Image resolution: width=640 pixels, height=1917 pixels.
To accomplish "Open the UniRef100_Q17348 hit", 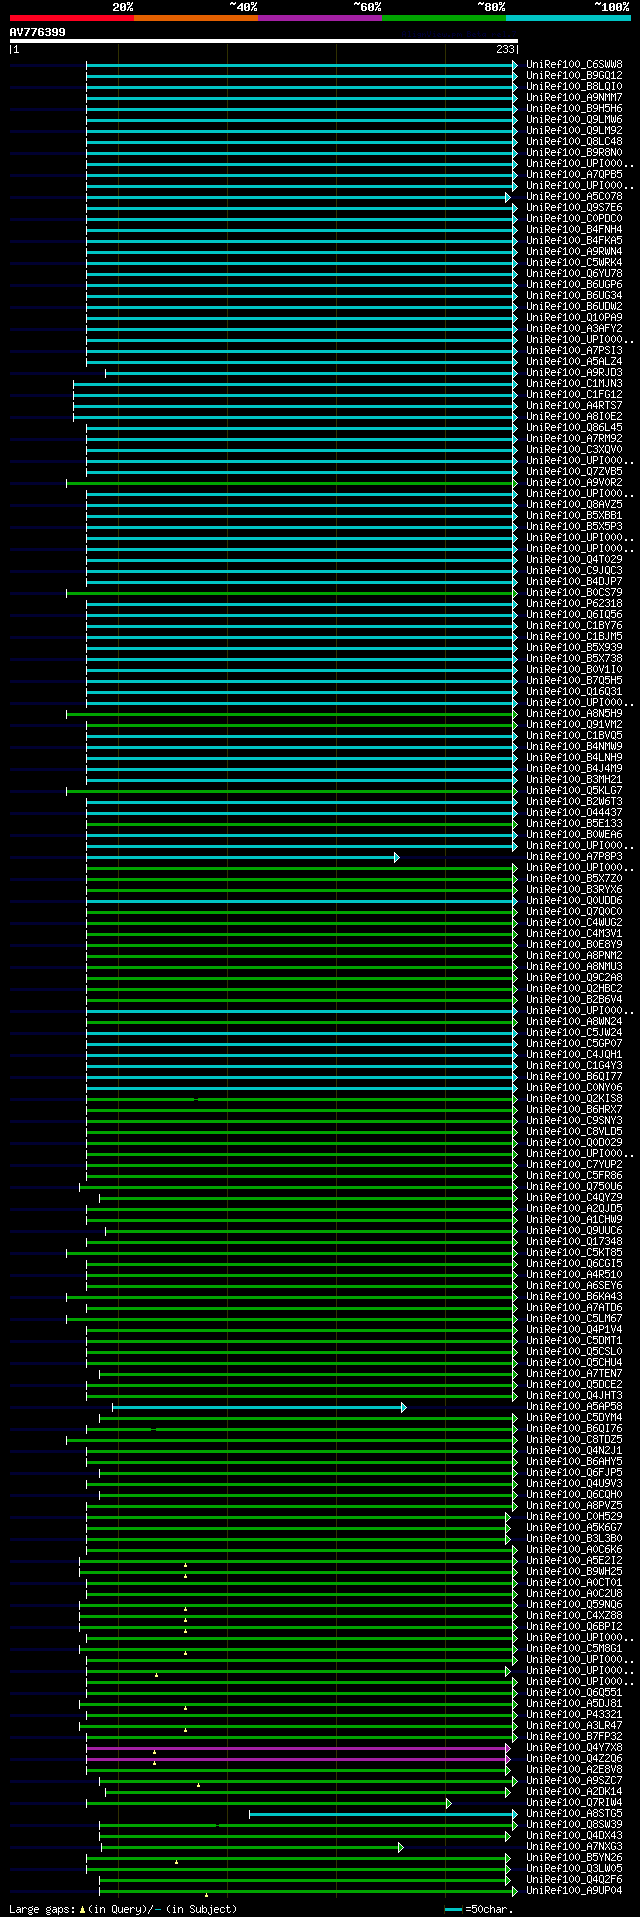I will click(x=574, y=1242).
